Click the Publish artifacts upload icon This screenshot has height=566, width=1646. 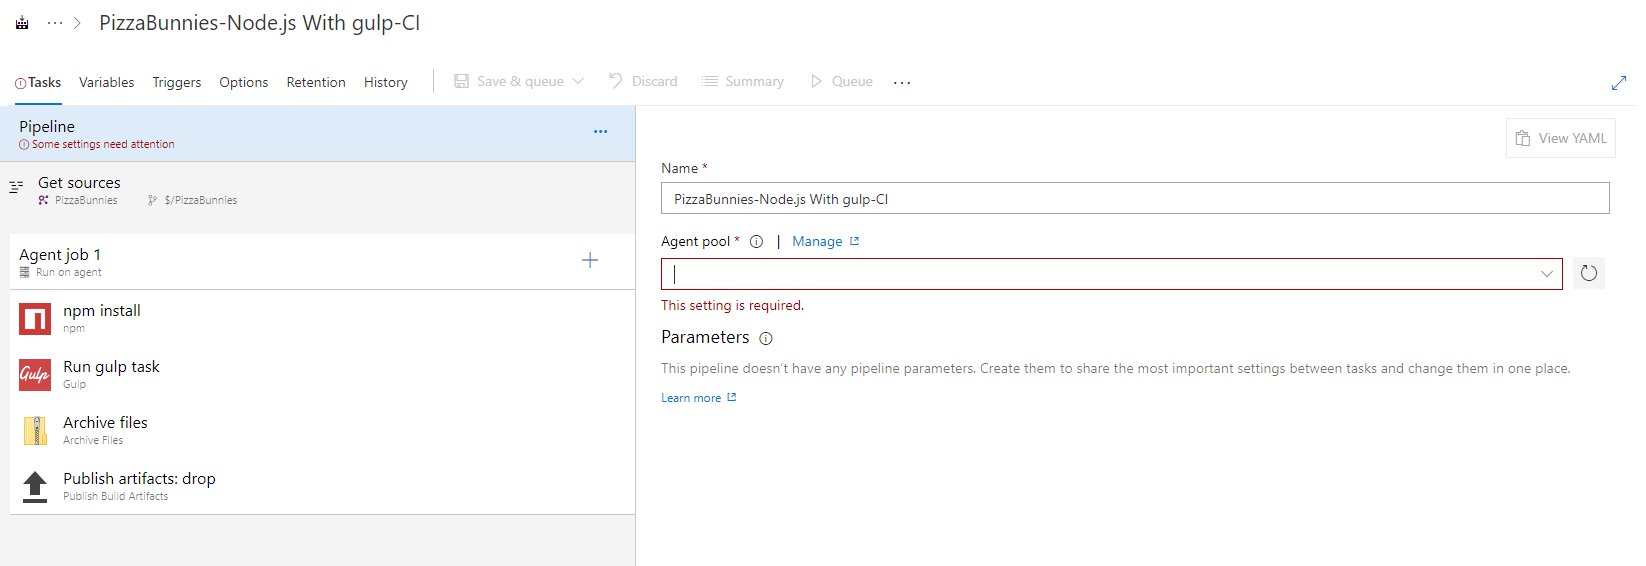pyautogui.click(x=35, y=487)
